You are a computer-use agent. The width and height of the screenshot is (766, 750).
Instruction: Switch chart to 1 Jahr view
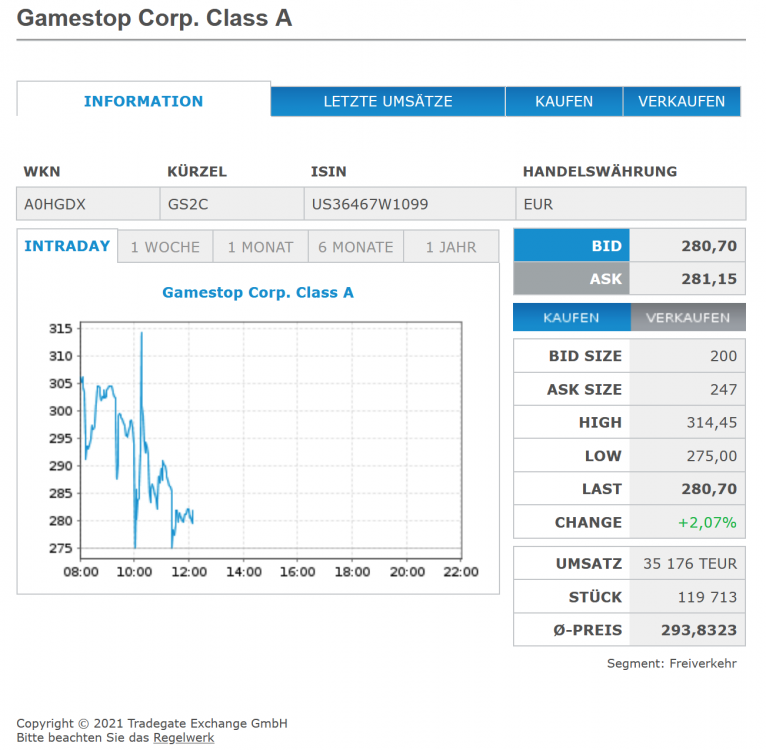(451, 247)
